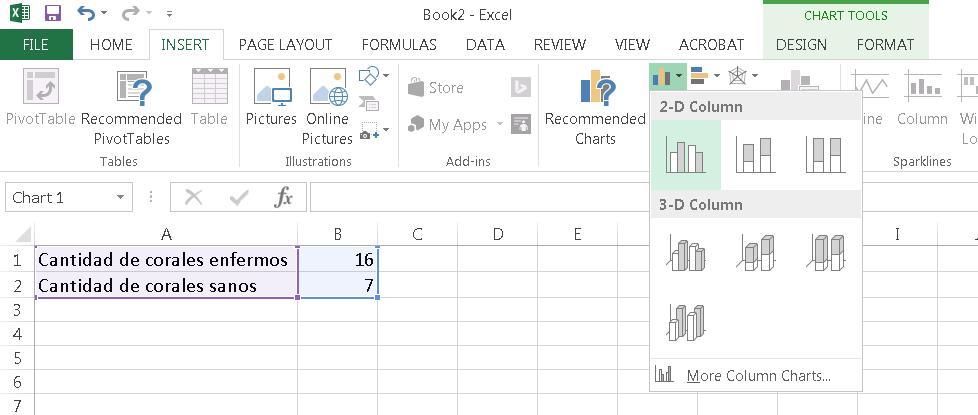978x415 pixels.
Task: Click the Undo arrow
Action: [86, 14]
